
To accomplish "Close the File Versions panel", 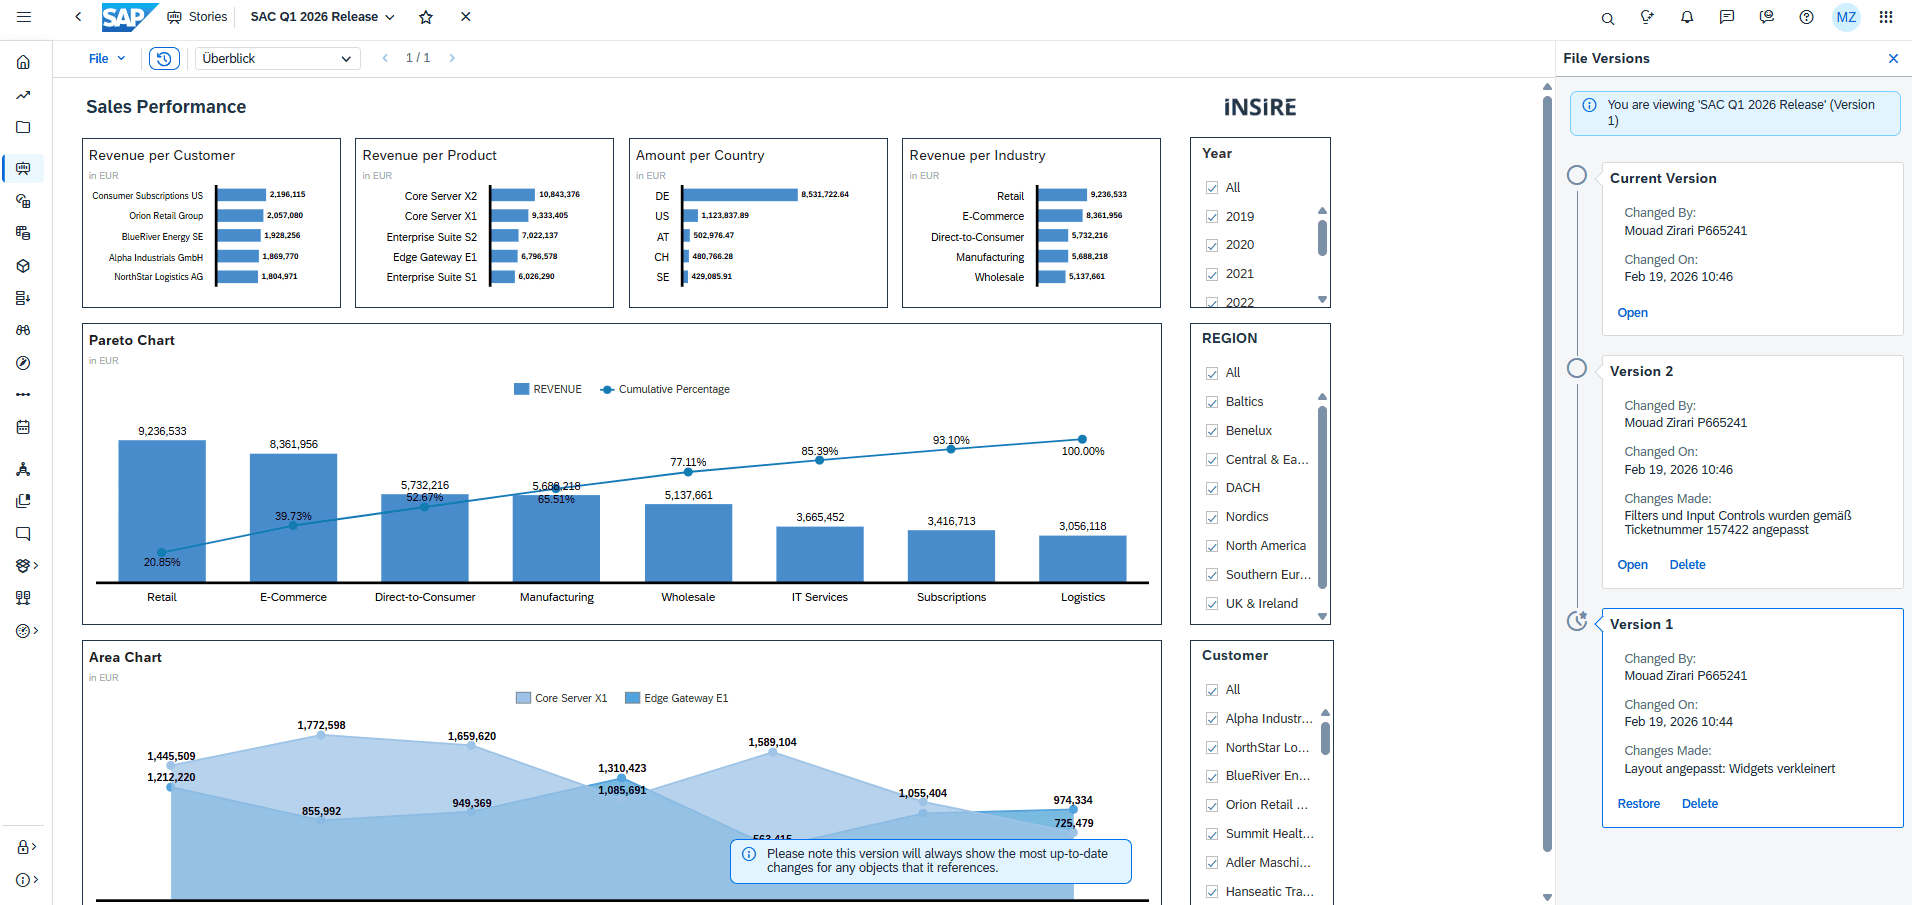I will [1893, 59].
